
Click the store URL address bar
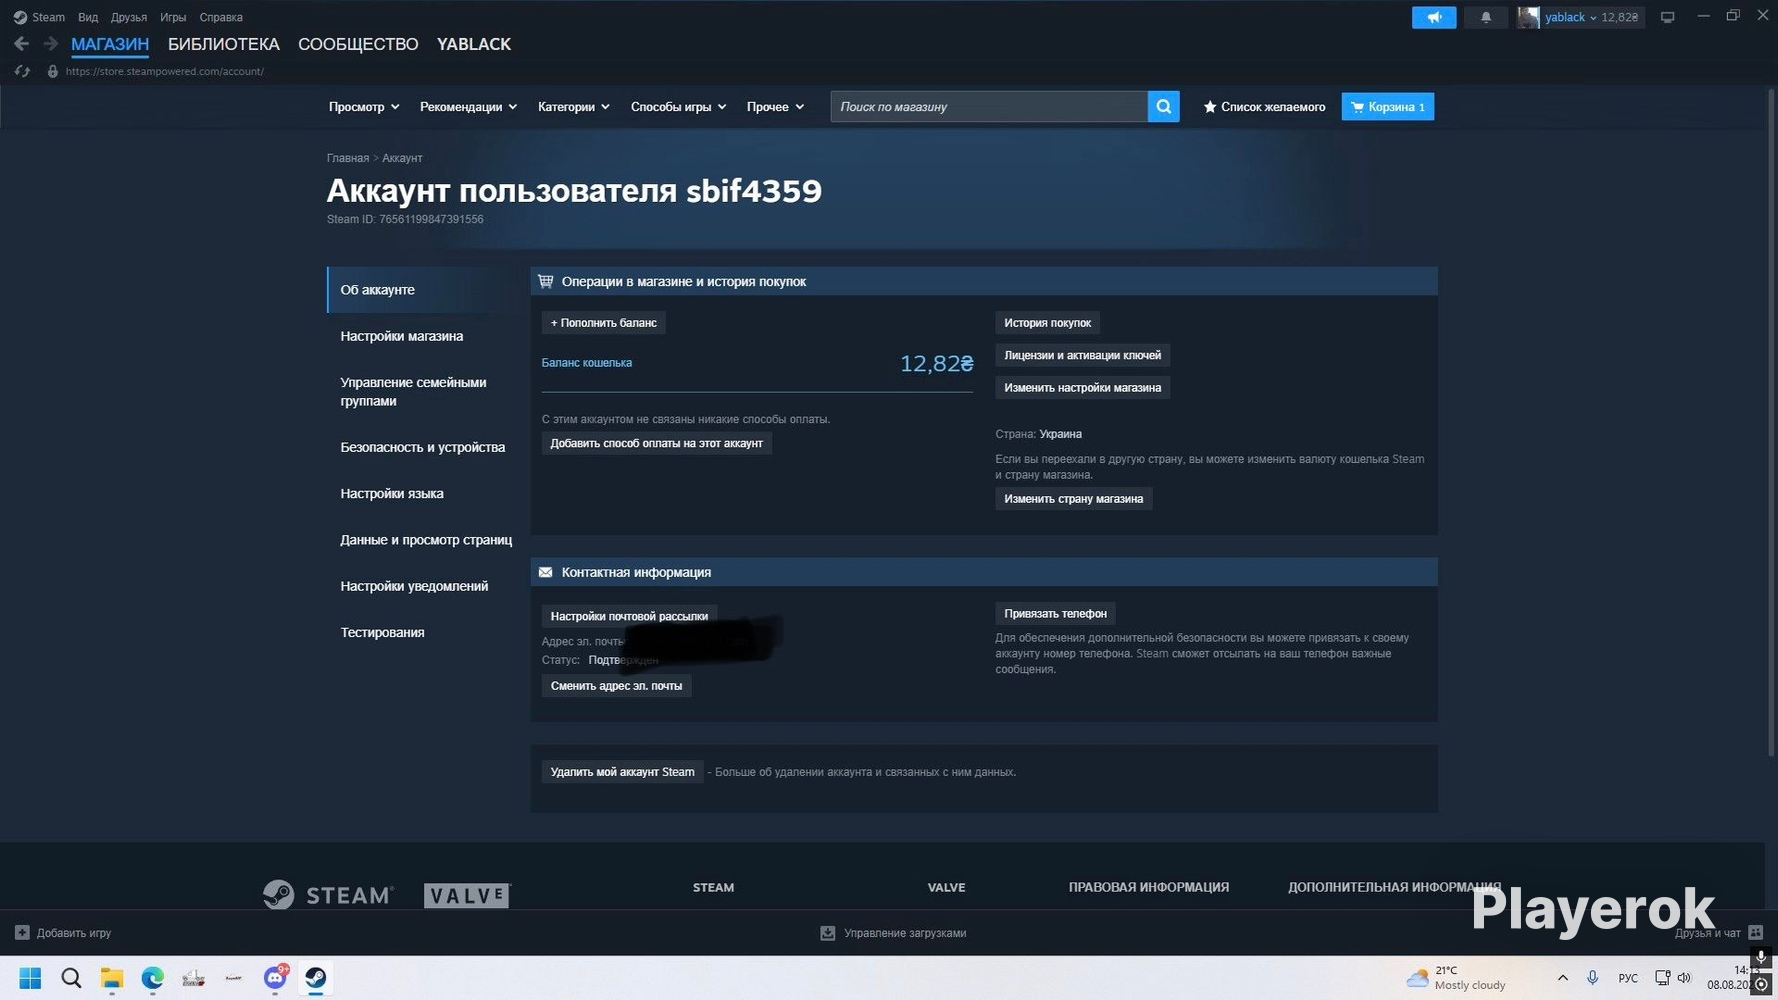coord(165,72)
